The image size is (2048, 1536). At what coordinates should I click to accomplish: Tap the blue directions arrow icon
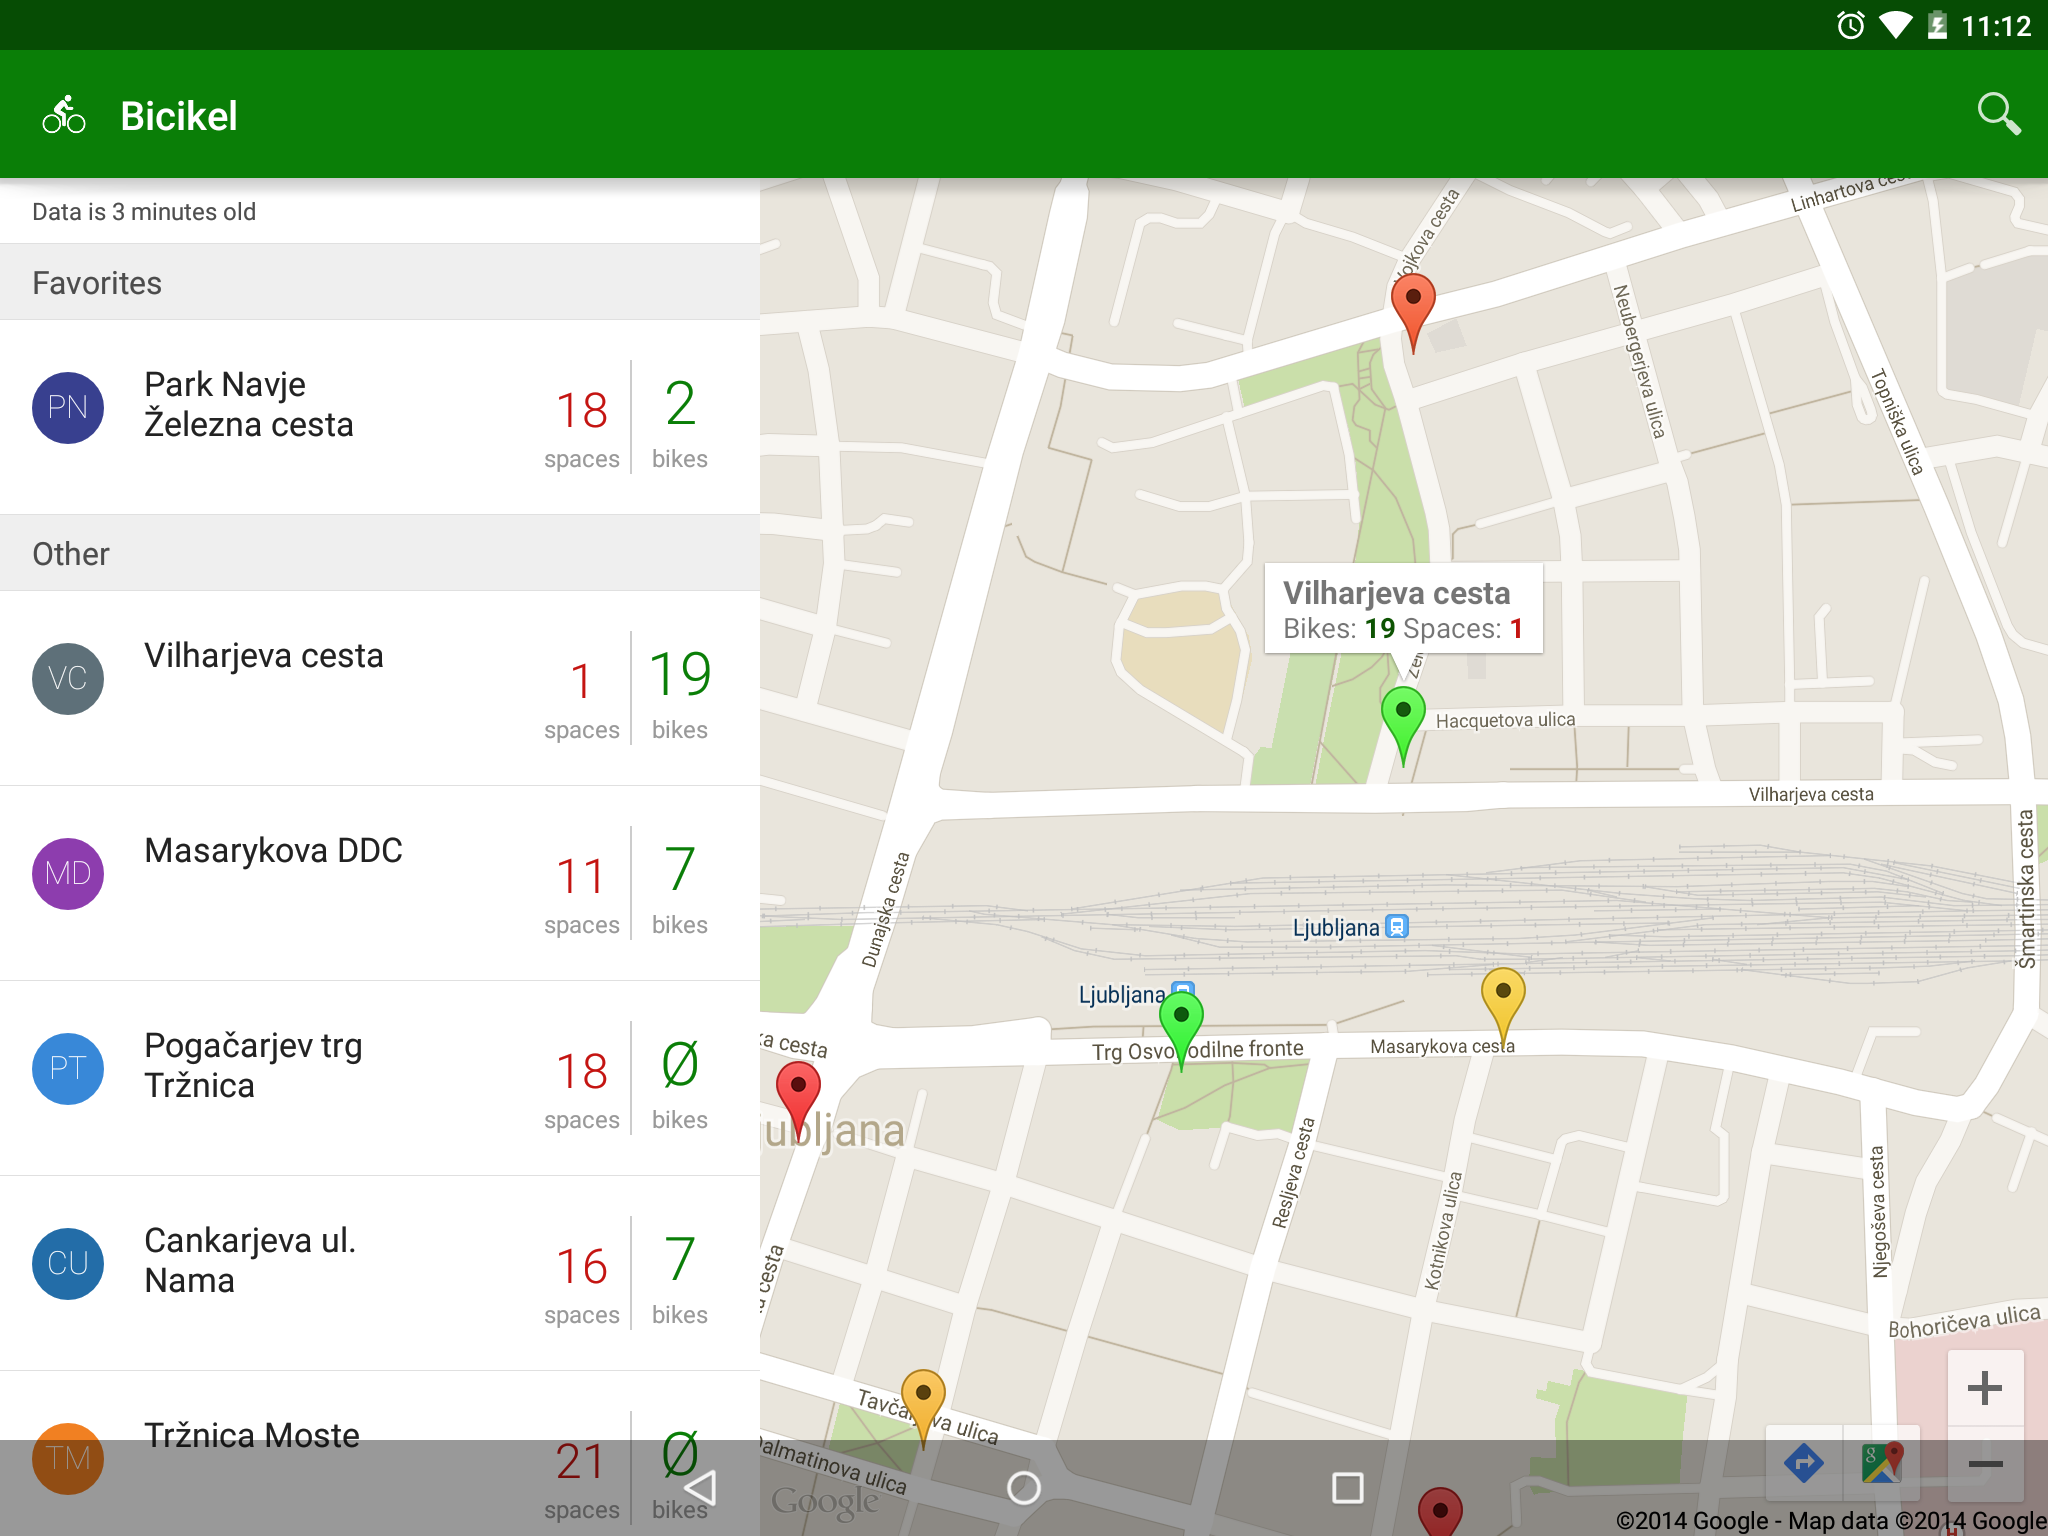point(1803,1463)
